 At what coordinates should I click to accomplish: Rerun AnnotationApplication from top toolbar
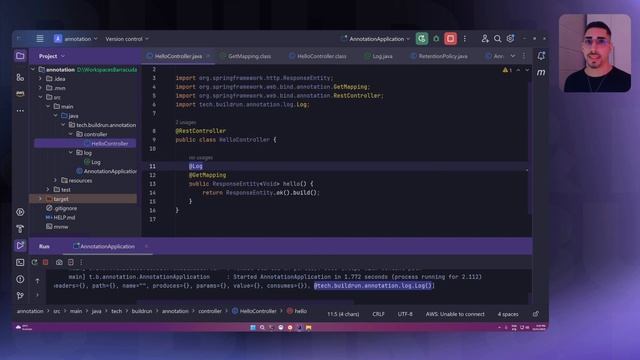(422, 39)
